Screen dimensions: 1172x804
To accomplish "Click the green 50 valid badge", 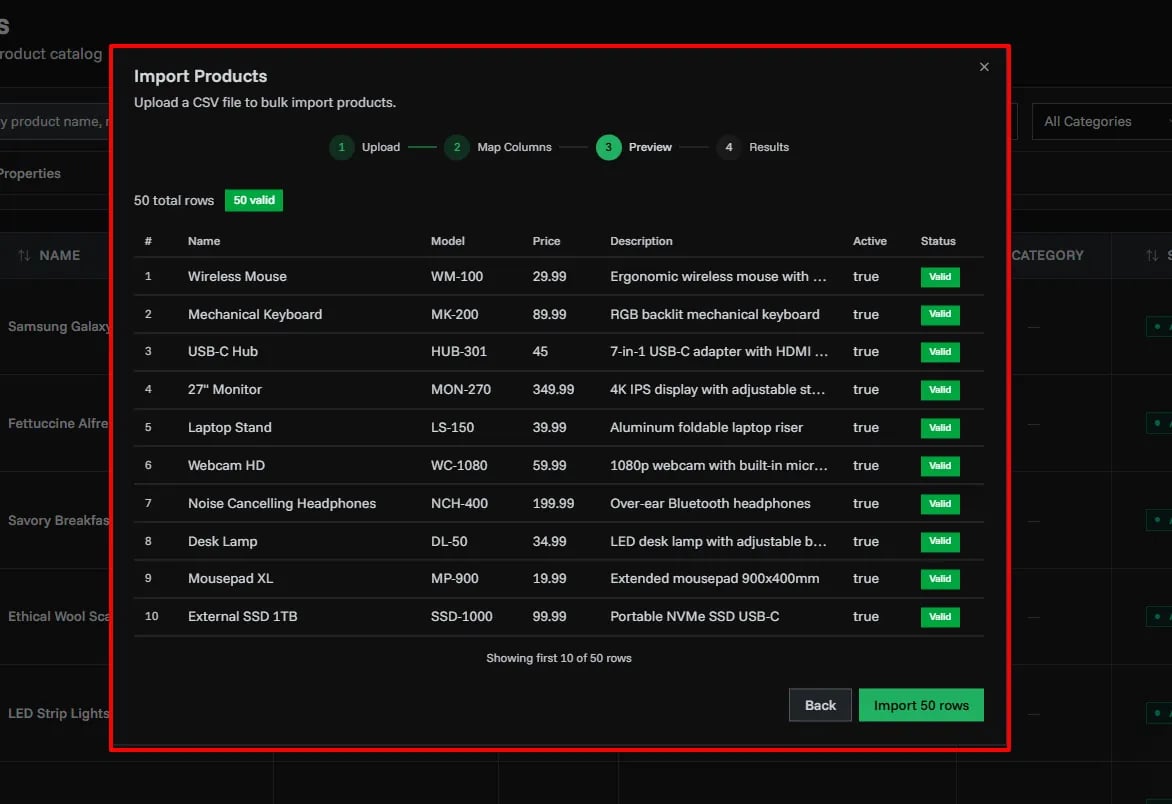I will click(254, 200).
